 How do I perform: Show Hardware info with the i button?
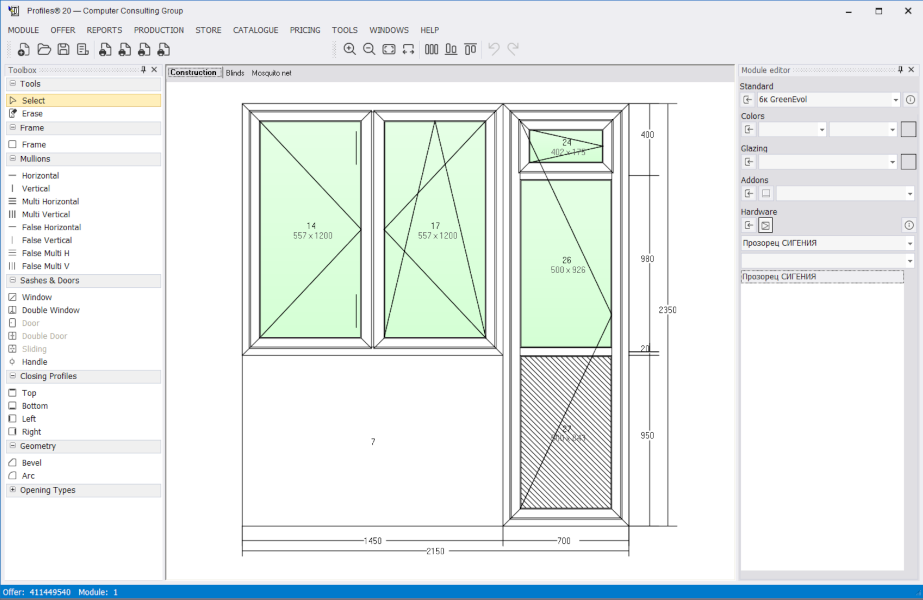[x=909, y=225]
